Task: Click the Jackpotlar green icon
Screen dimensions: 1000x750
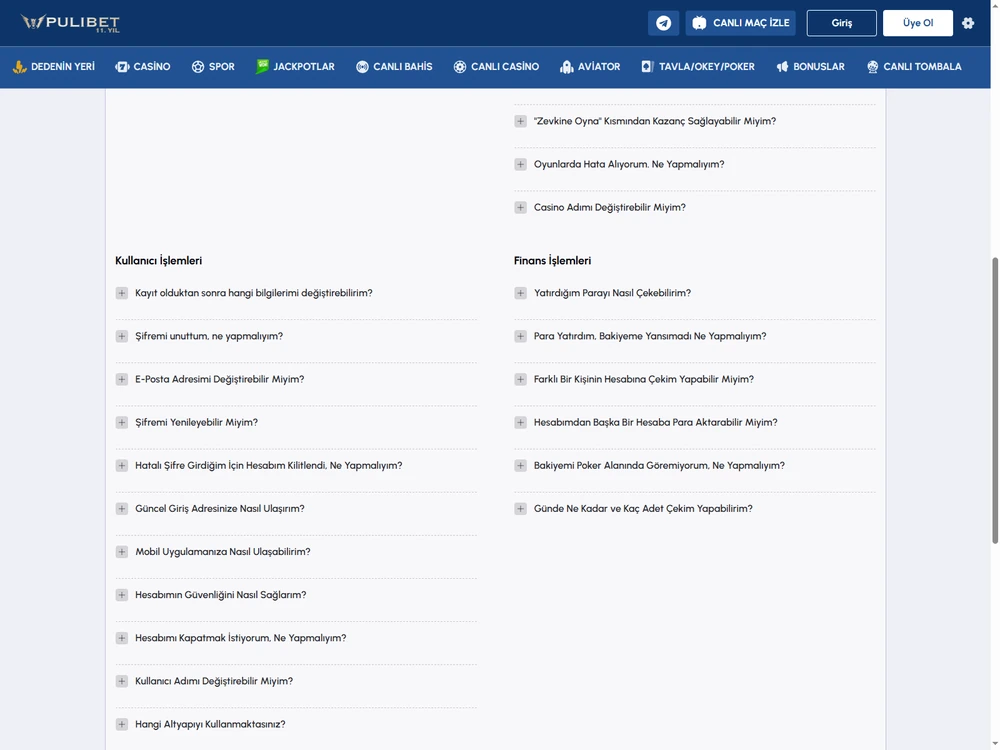Action: [x=262, y=66]
